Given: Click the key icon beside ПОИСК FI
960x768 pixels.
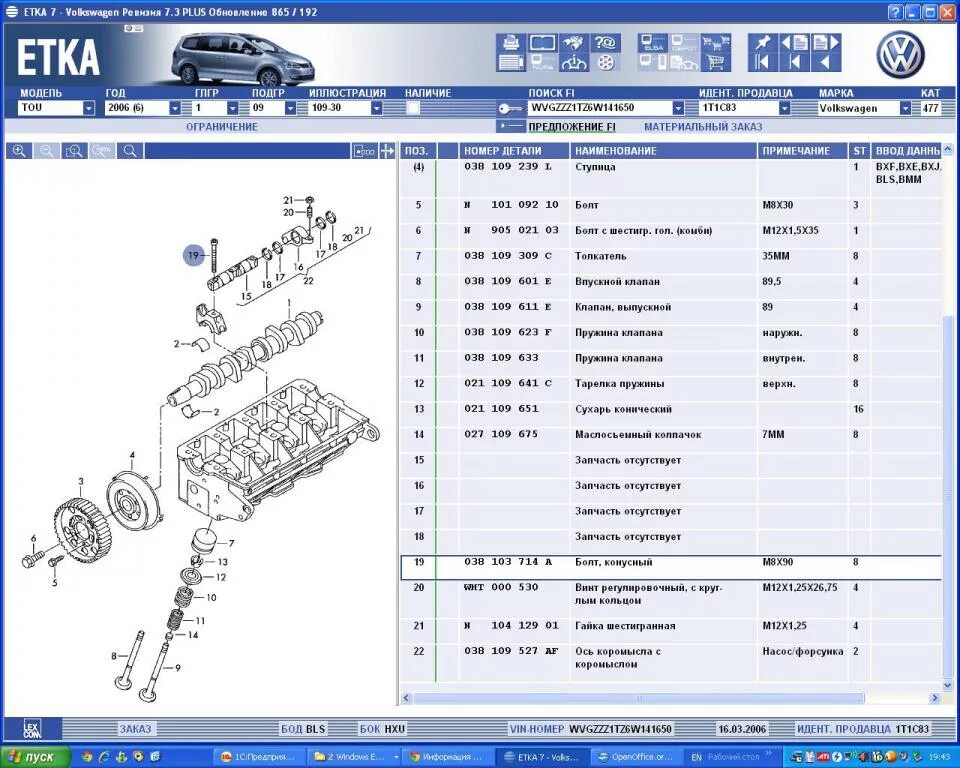Looking at the screenshot, I should [x=510, y=108].
